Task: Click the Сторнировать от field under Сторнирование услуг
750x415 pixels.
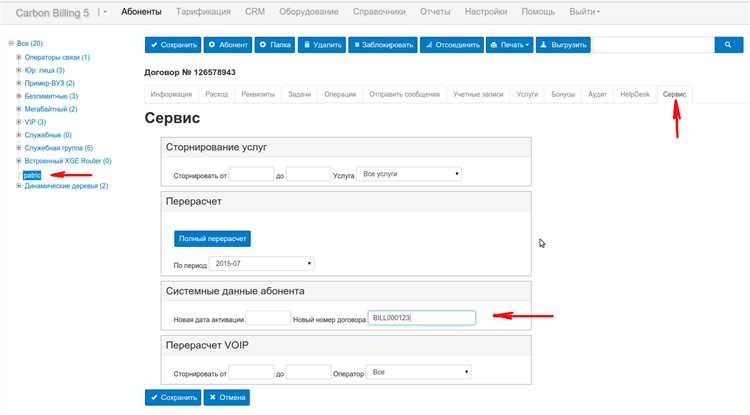Action: 251,175
